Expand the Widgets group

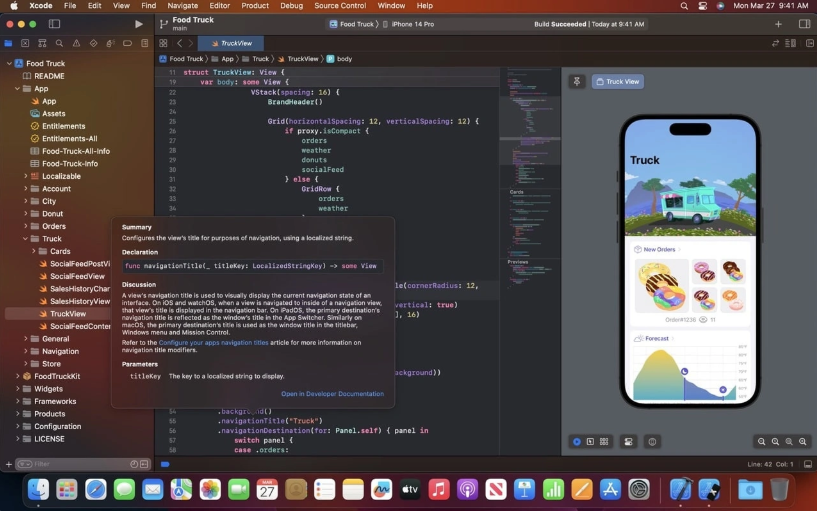click(17, 388)
